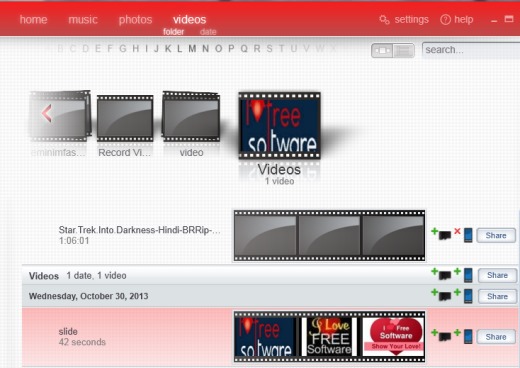The image size is (520, 368).
Task: Open settings gear in top bar
Action: point(384,20)
